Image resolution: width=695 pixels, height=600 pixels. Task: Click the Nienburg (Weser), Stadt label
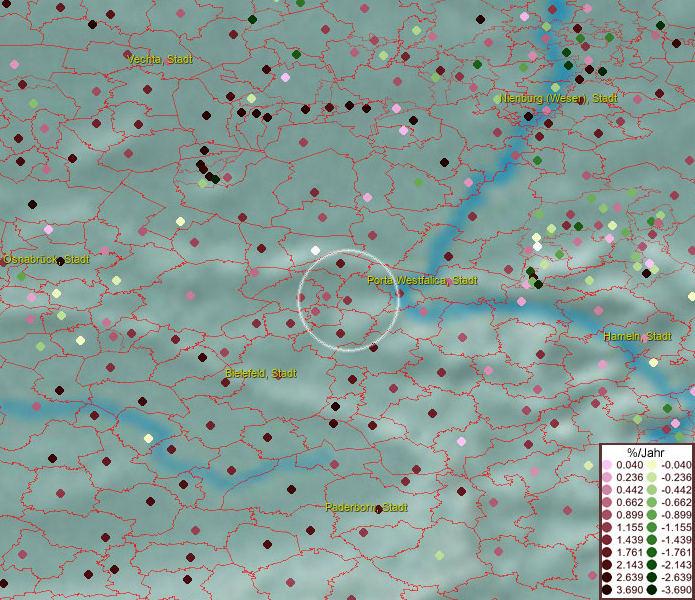[x=558, y=98]
